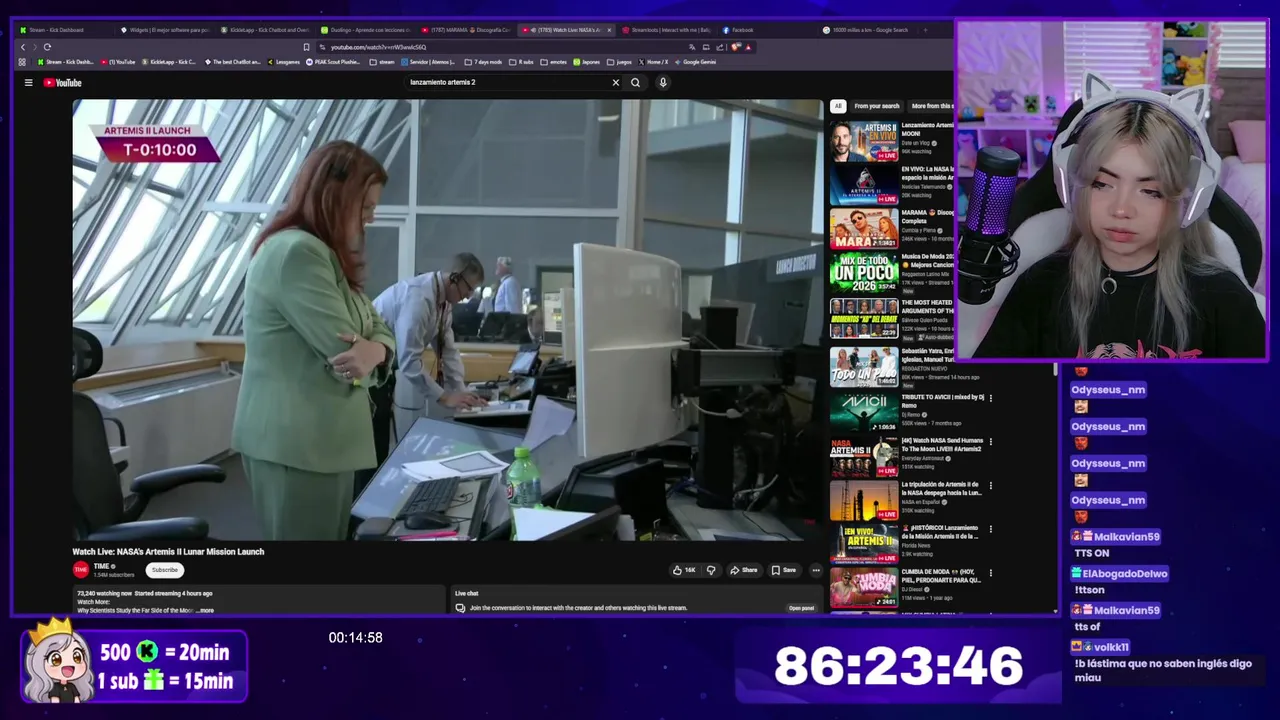Open the Home / X bookmark

coord(654,62)
